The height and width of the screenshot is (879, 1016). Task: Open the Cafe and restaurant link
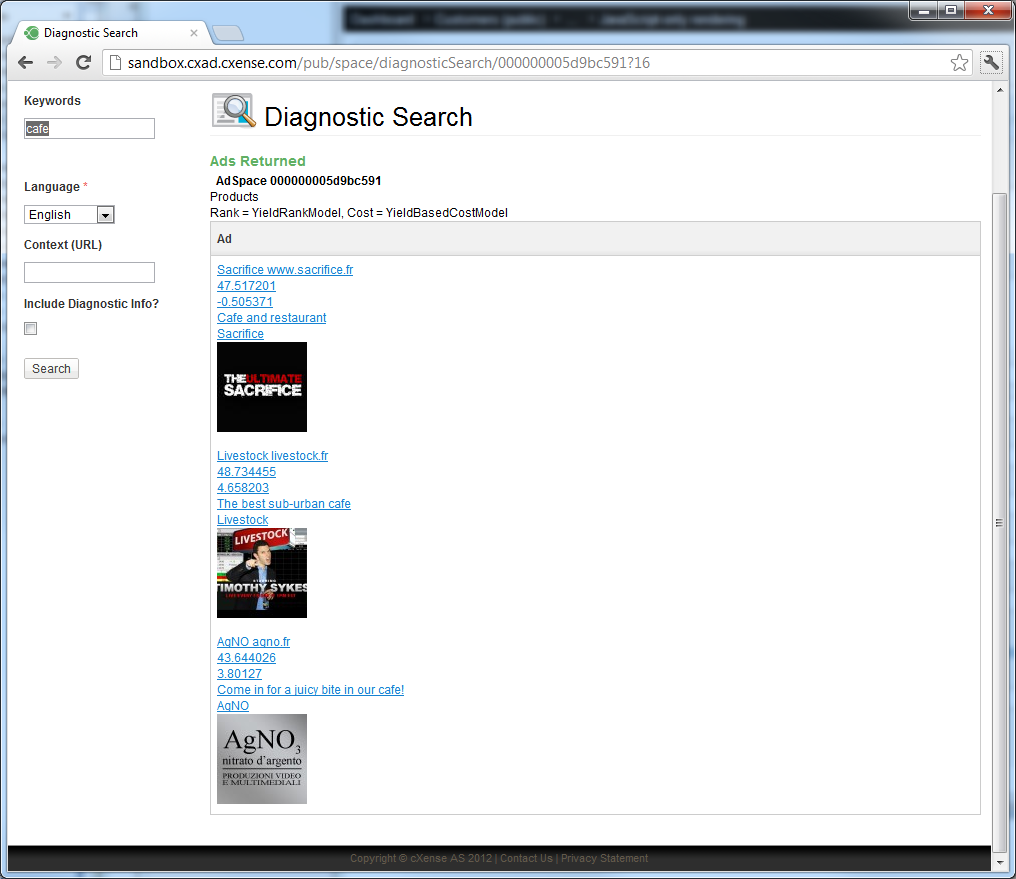pos(271,318)
